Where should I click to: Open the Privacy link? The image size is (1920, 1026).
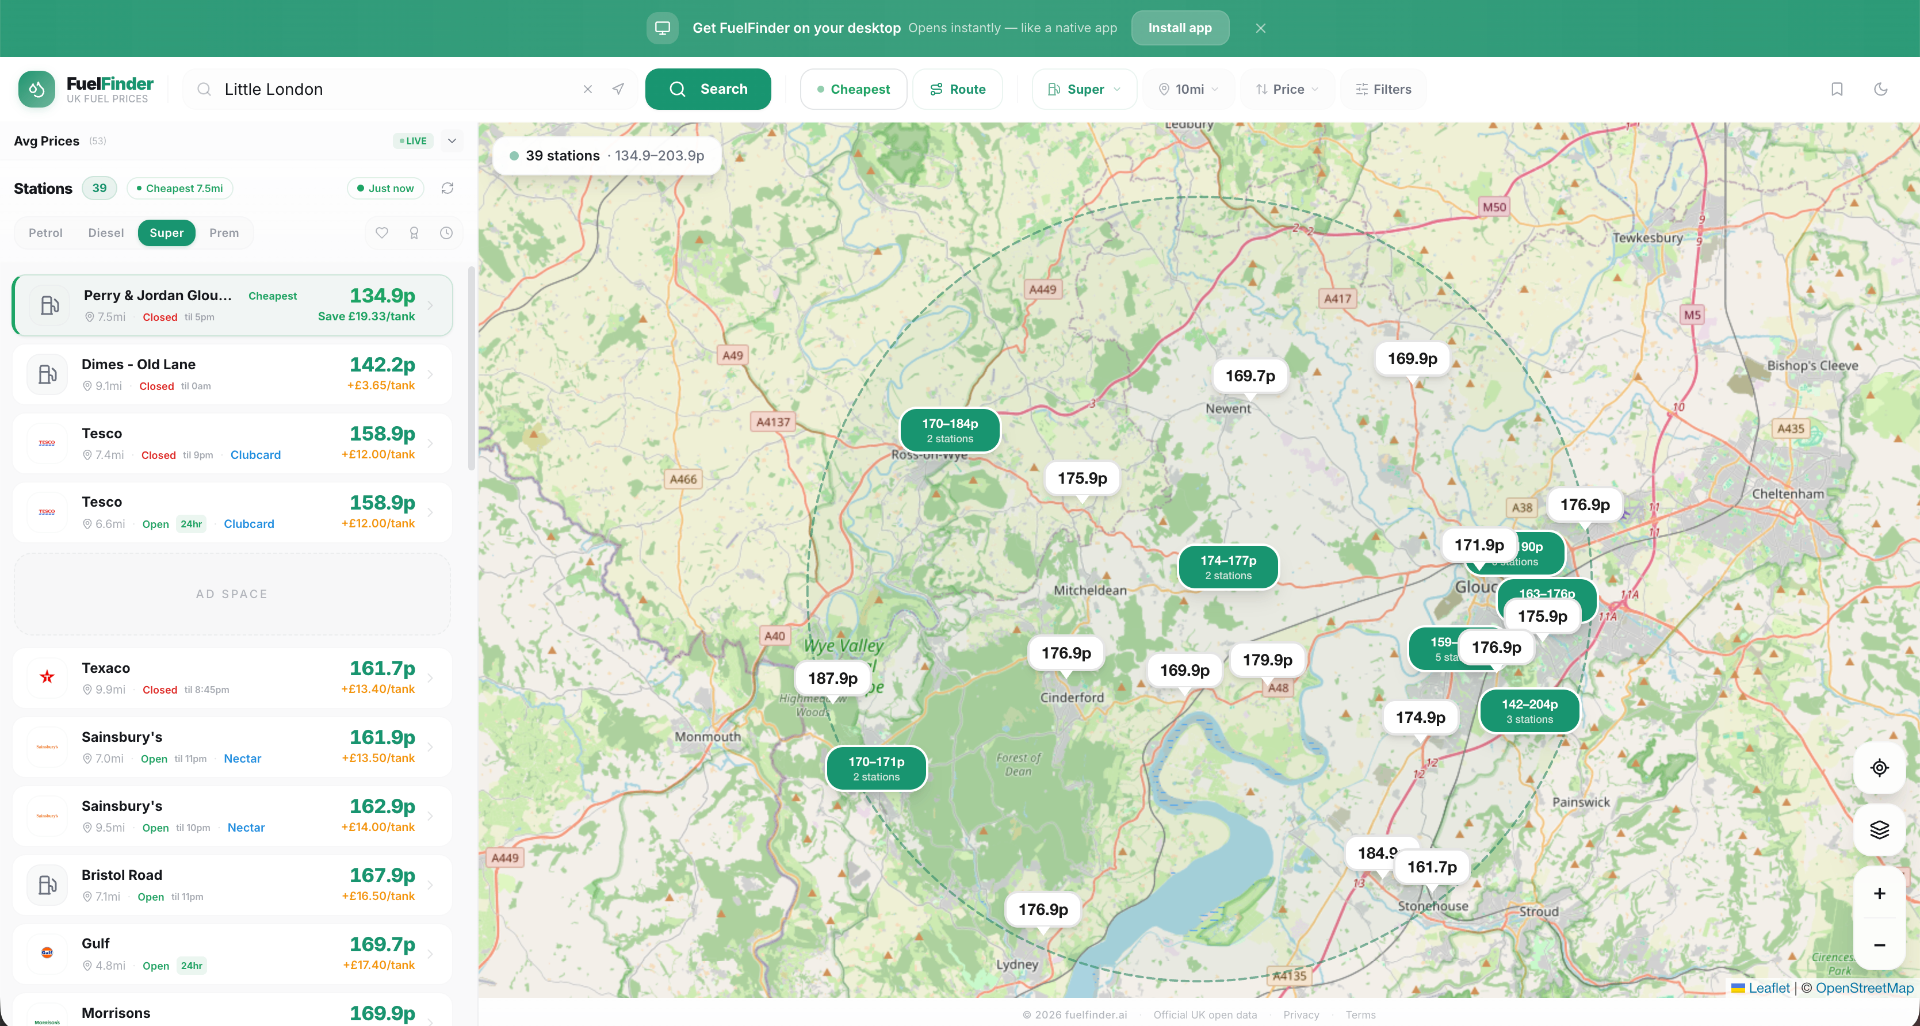1301,1015
